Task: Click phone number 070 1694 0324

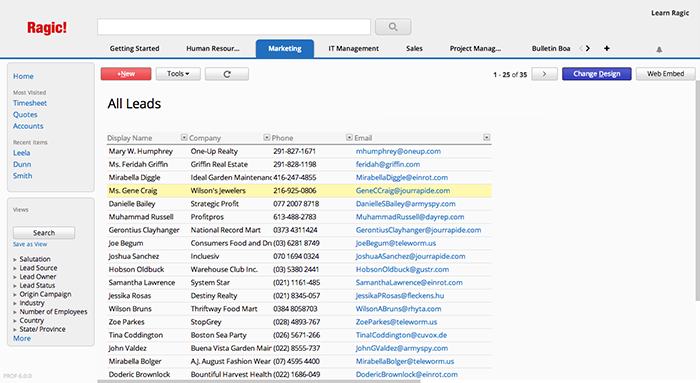Action: pos(296,256)
